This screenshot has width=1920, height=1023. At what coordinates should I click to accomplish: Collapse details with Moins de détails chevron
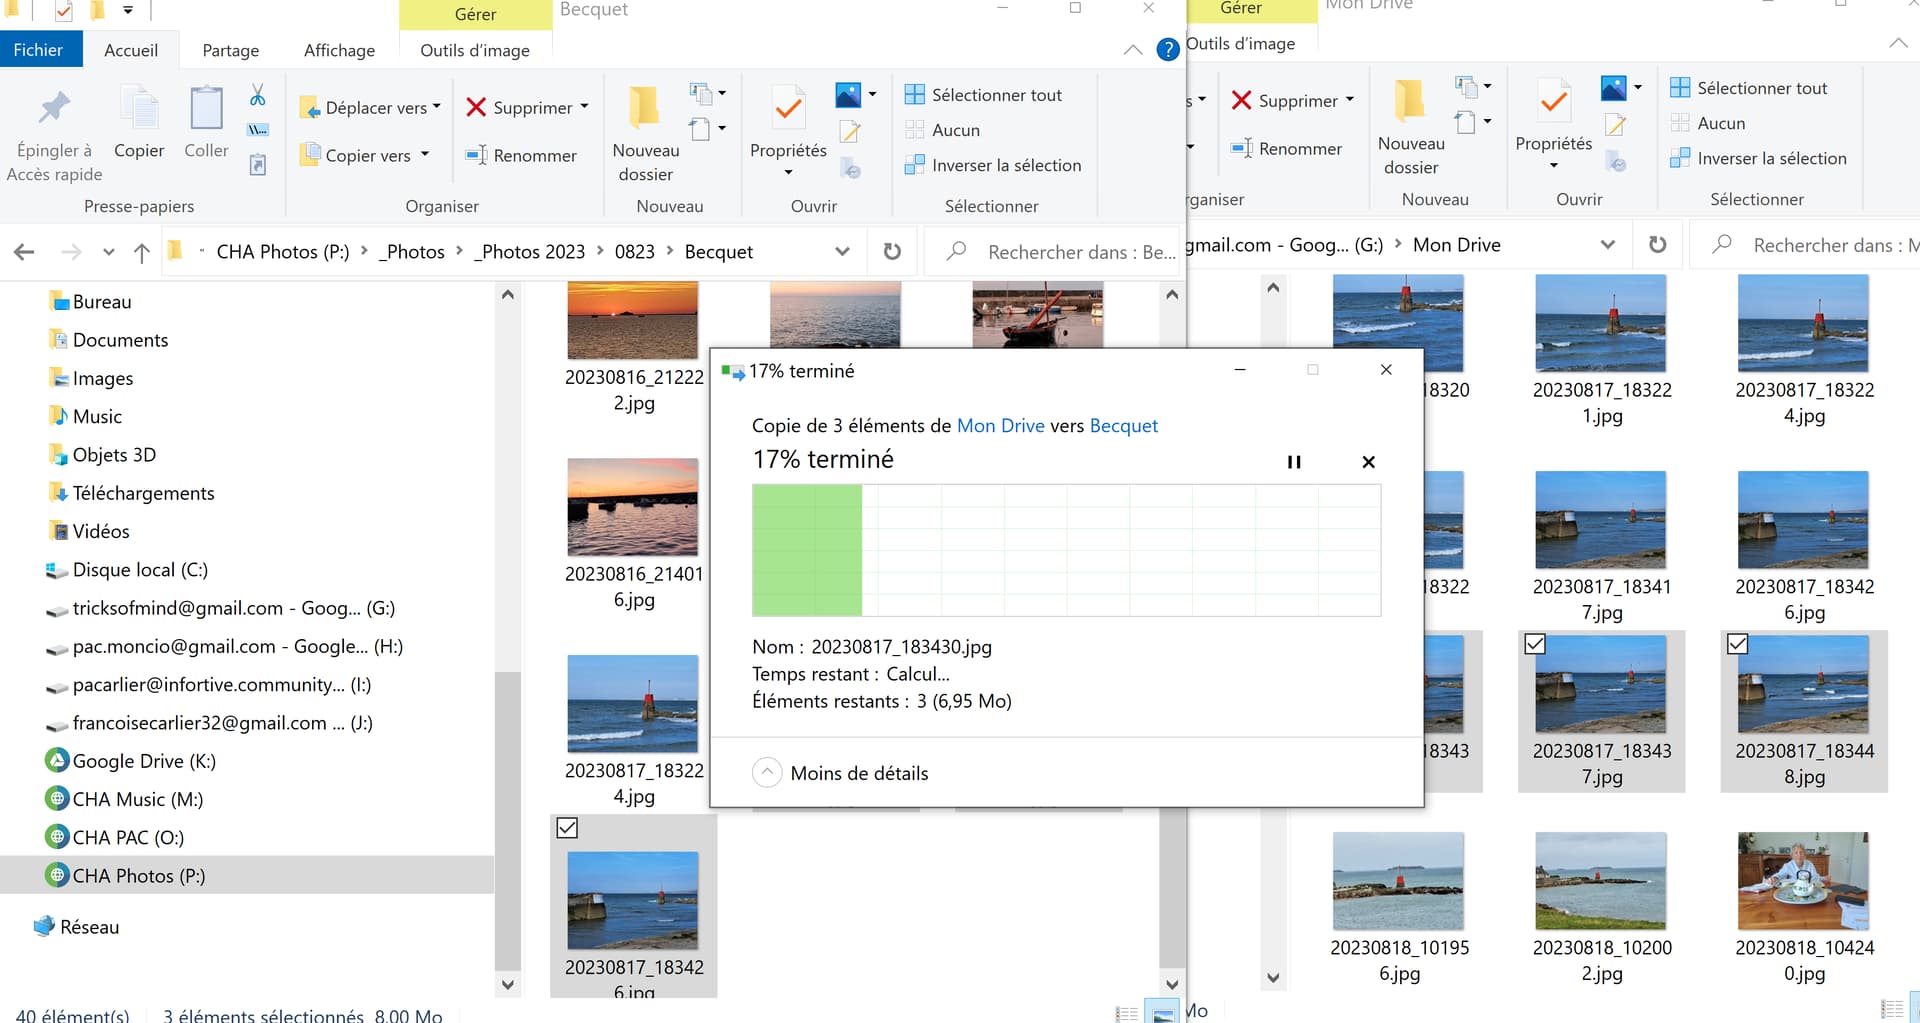pyautogui.click(x=766, y=773)
